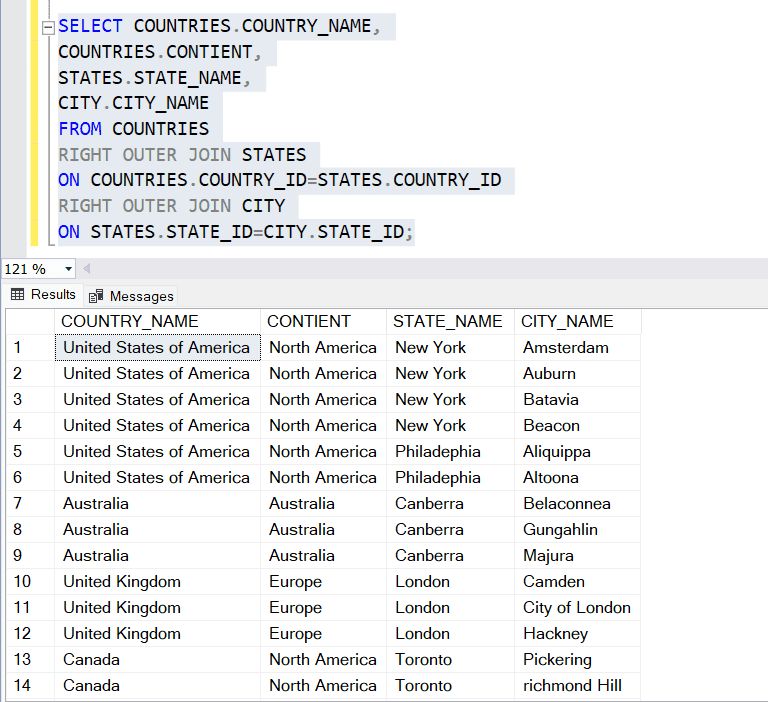768x702 pixels.
Task: Select the CITY_NAME column header
Action: pyautogui.click(x=577, y=321)
